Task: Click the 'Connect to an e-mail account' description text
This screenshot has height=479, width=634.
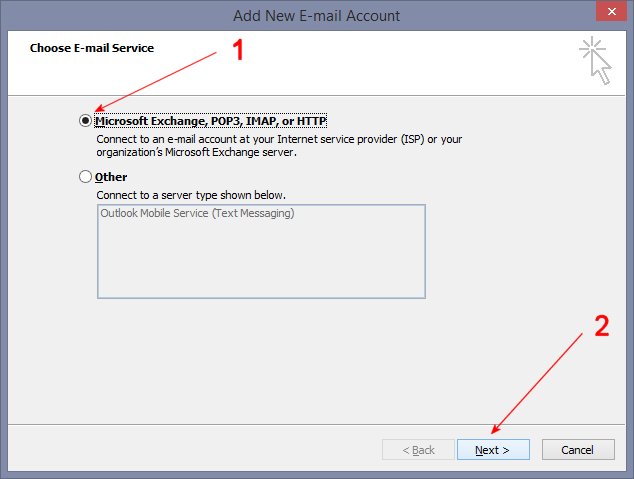Action: tap(279, 146)
